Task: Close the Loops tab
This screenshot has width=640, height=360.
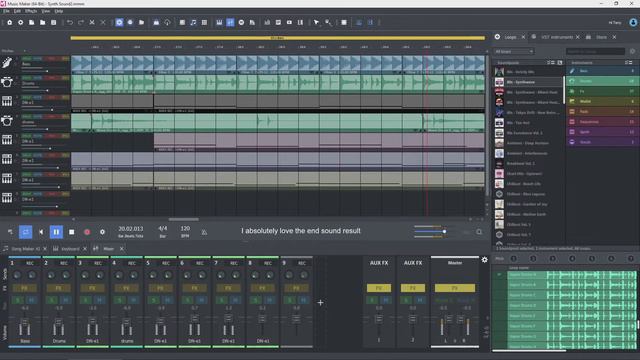Action: 523,37
